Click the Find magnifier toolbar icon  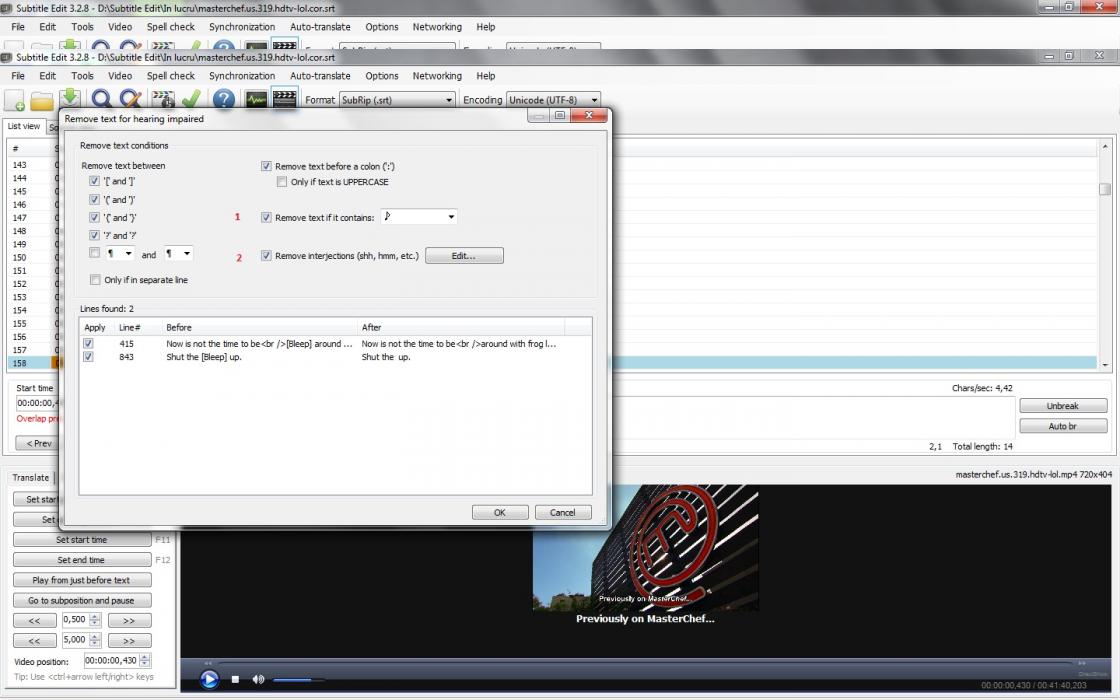point(101,100)
